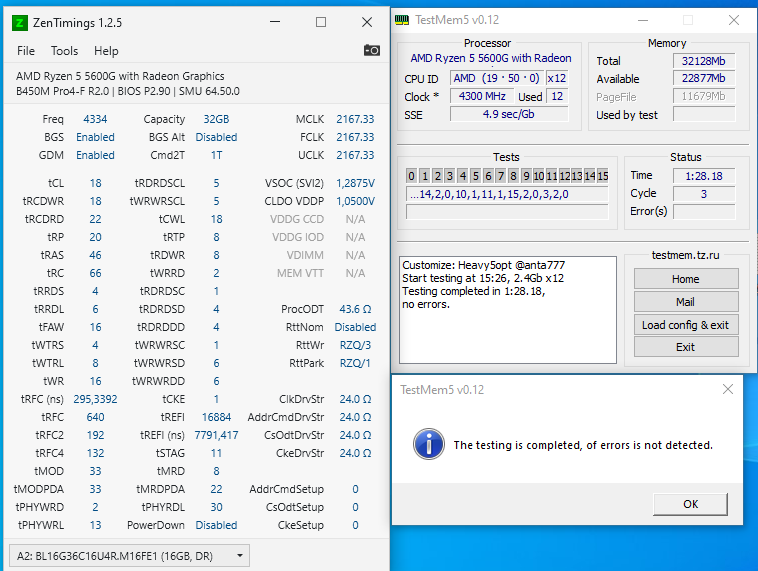
Task: Click the AMD Ryzen 5 5600G processor name
Action: 491,58
